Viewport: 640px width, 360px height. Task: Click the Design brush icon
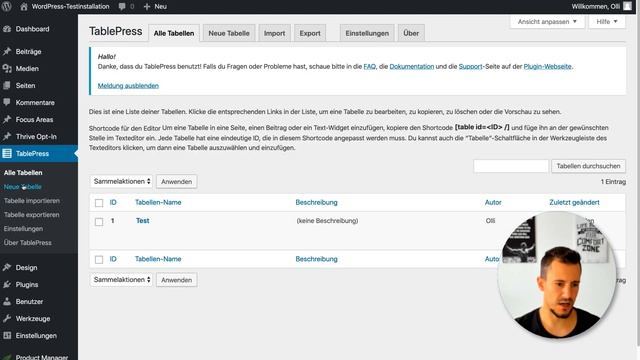point(7,268)
